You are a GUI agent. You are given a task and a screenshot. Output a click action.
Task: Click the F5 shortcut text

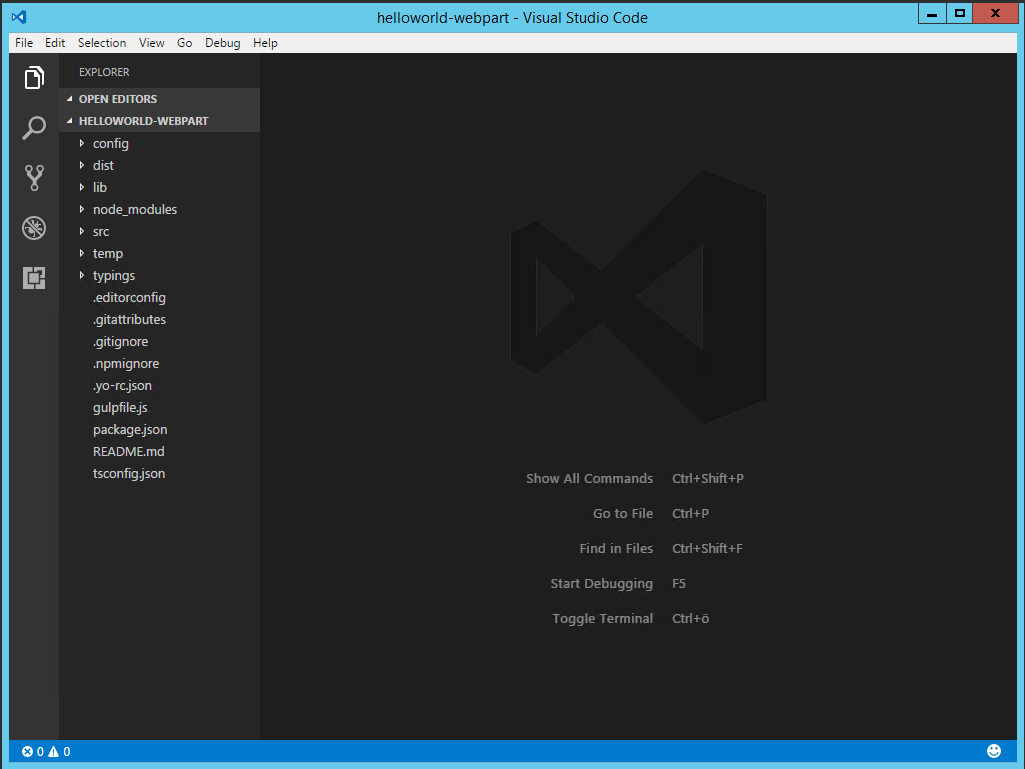click(x=679, y=583)
